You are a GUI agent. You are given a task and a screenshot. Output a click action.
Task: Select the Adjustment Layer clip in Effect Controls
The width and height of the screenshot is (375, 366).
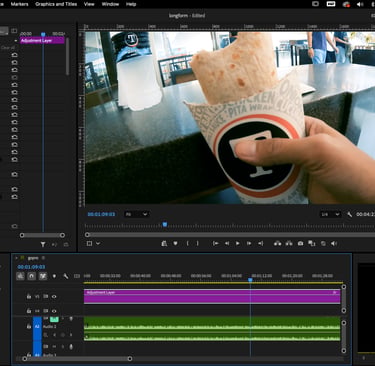(42, 41)
